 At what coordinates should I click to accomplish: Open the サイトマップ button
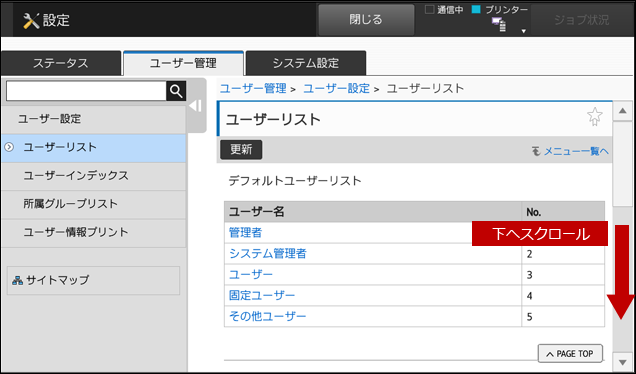click(x=93, y=280)
